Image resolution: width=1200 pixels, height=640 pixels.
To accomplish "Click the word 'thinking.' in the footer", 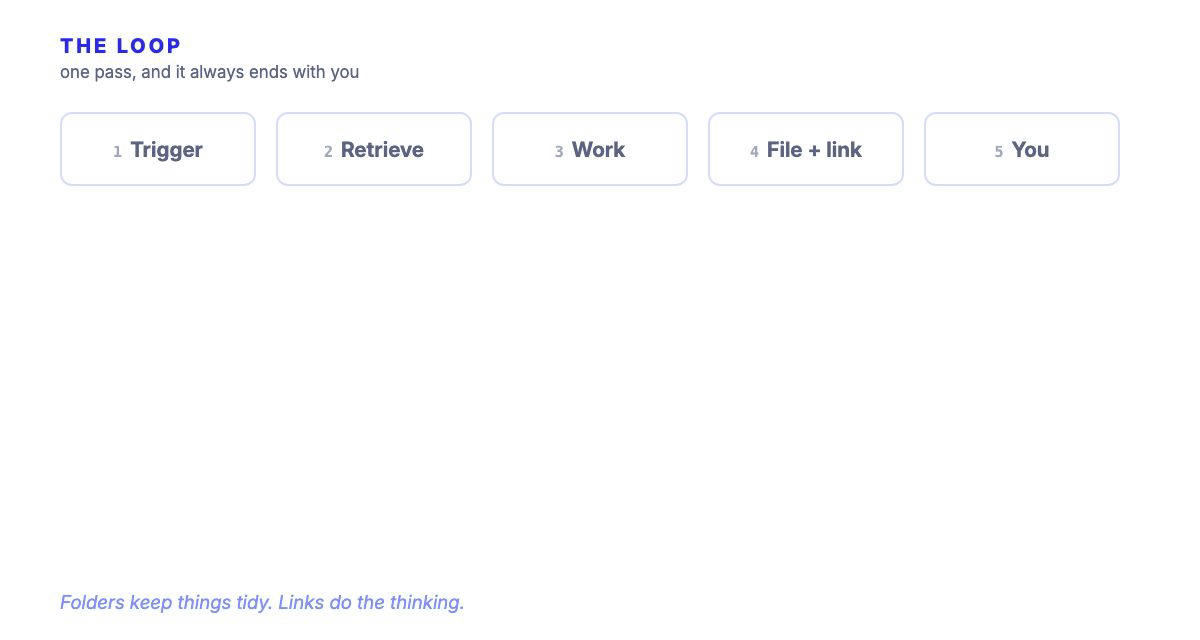I will click(427, 602).
